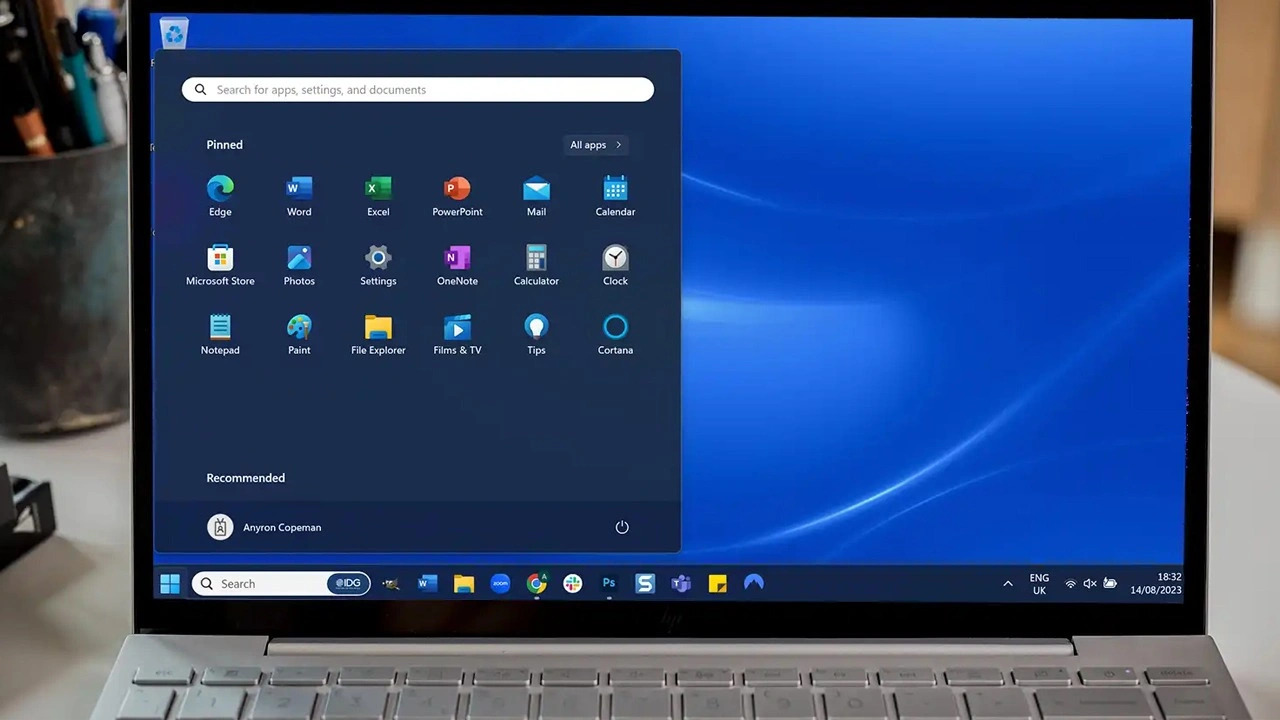Open Microsoft Teams from the taskbar
This screenshot has width=1280, height=720.
681,583
